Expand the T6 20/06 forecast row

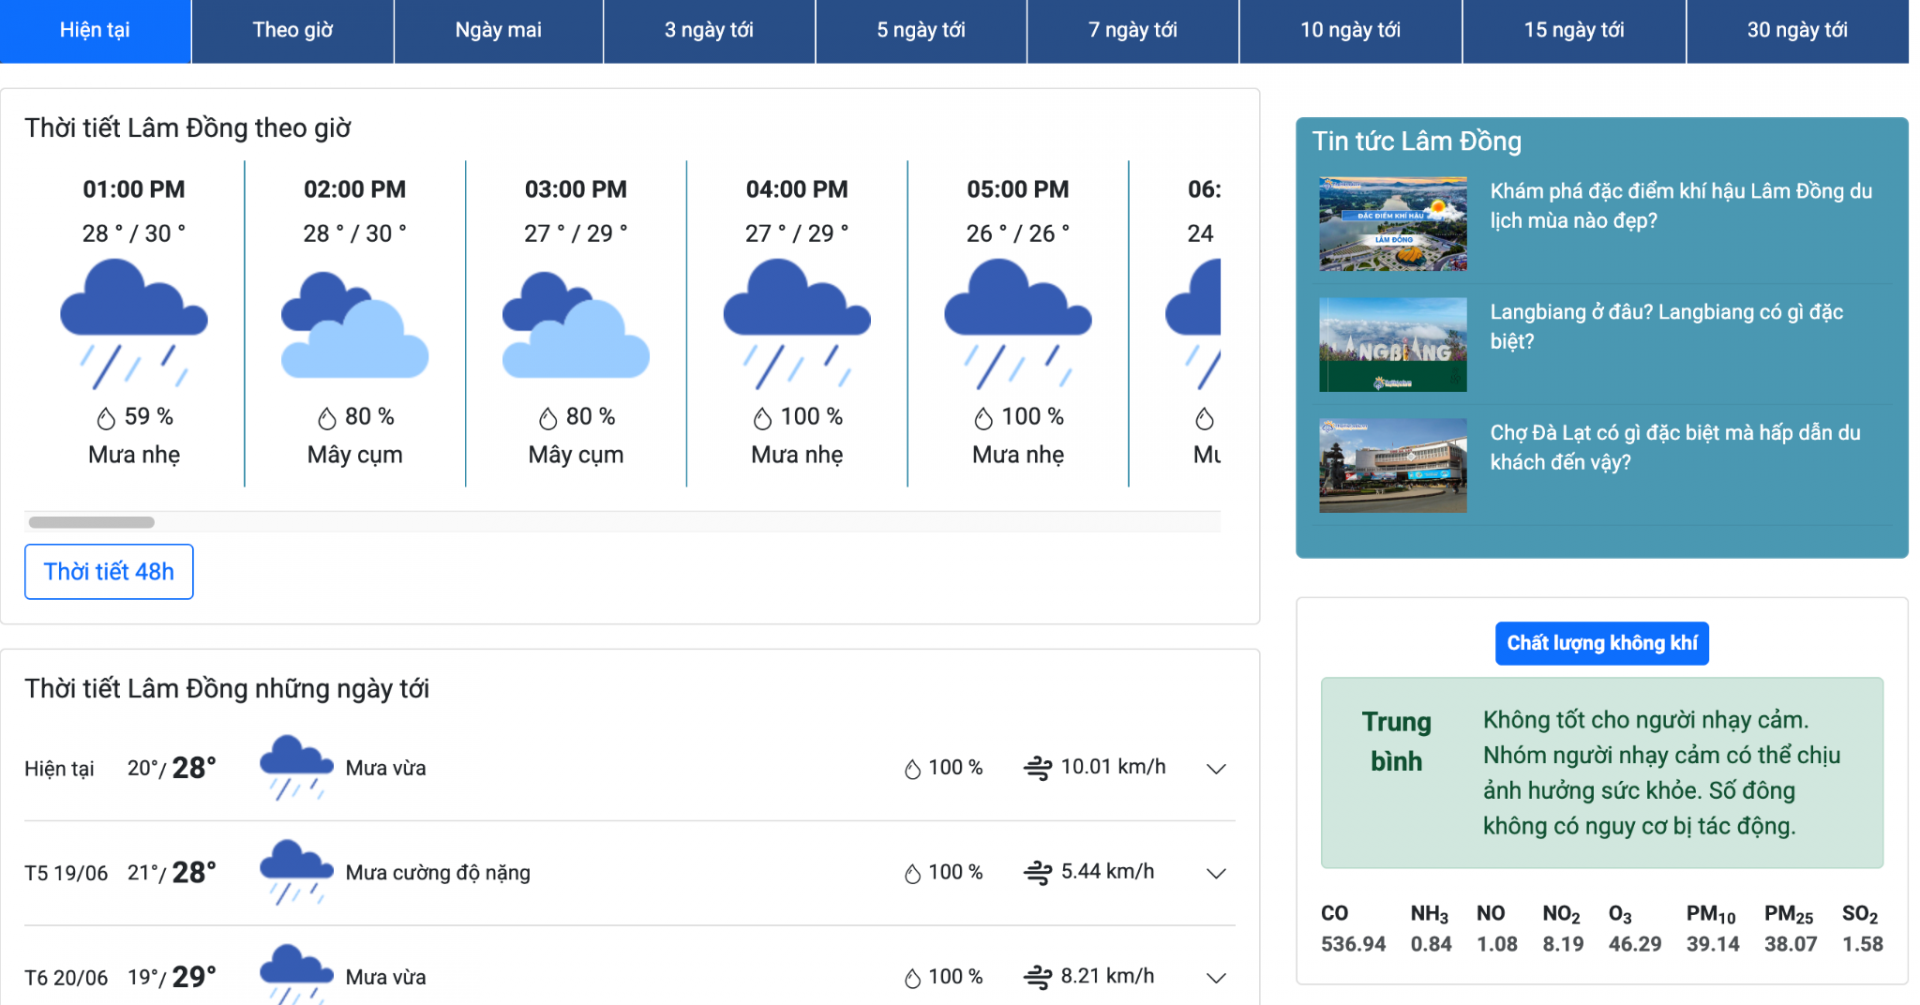[1216, 978]
